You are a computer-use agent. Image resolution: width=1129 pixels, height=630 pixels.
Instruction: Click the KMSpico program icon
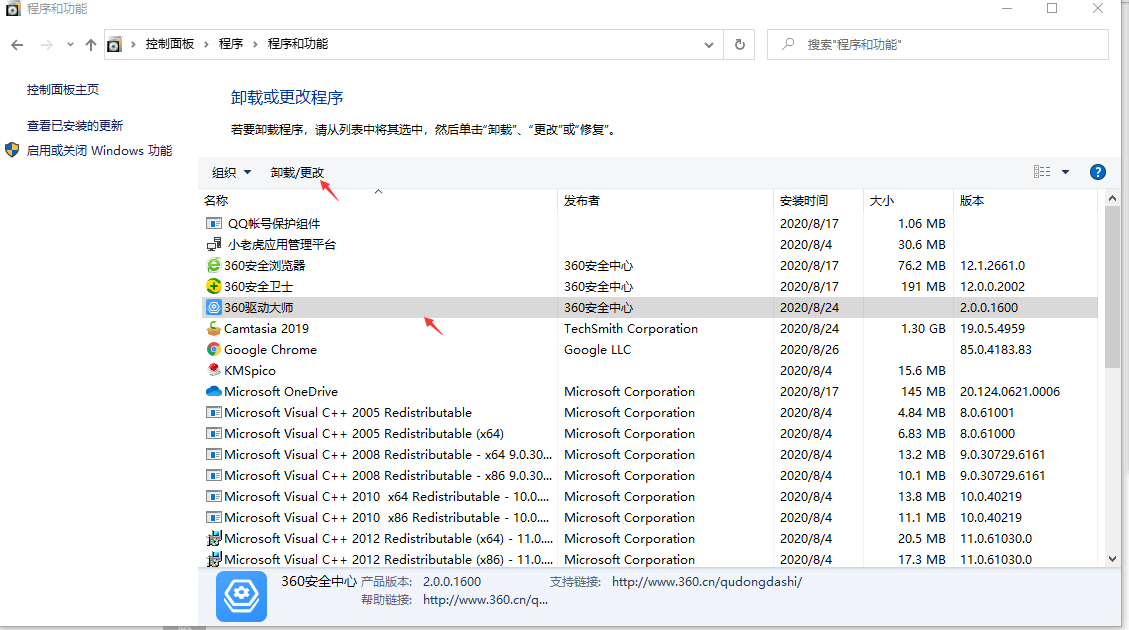click(212, 370)
